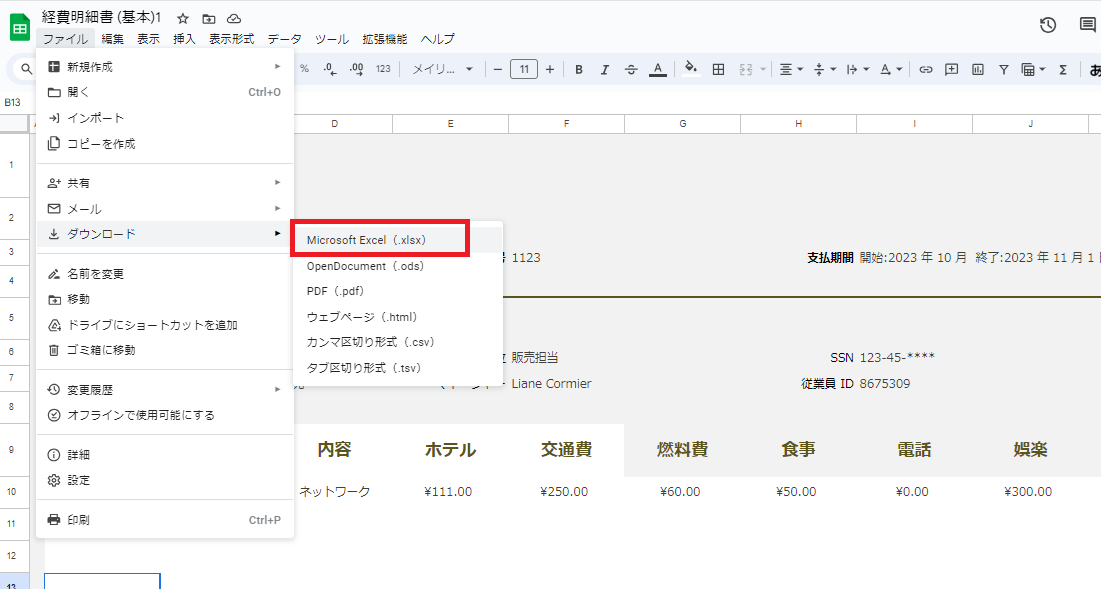Toggle strikethrough formatting

point(631,69)
